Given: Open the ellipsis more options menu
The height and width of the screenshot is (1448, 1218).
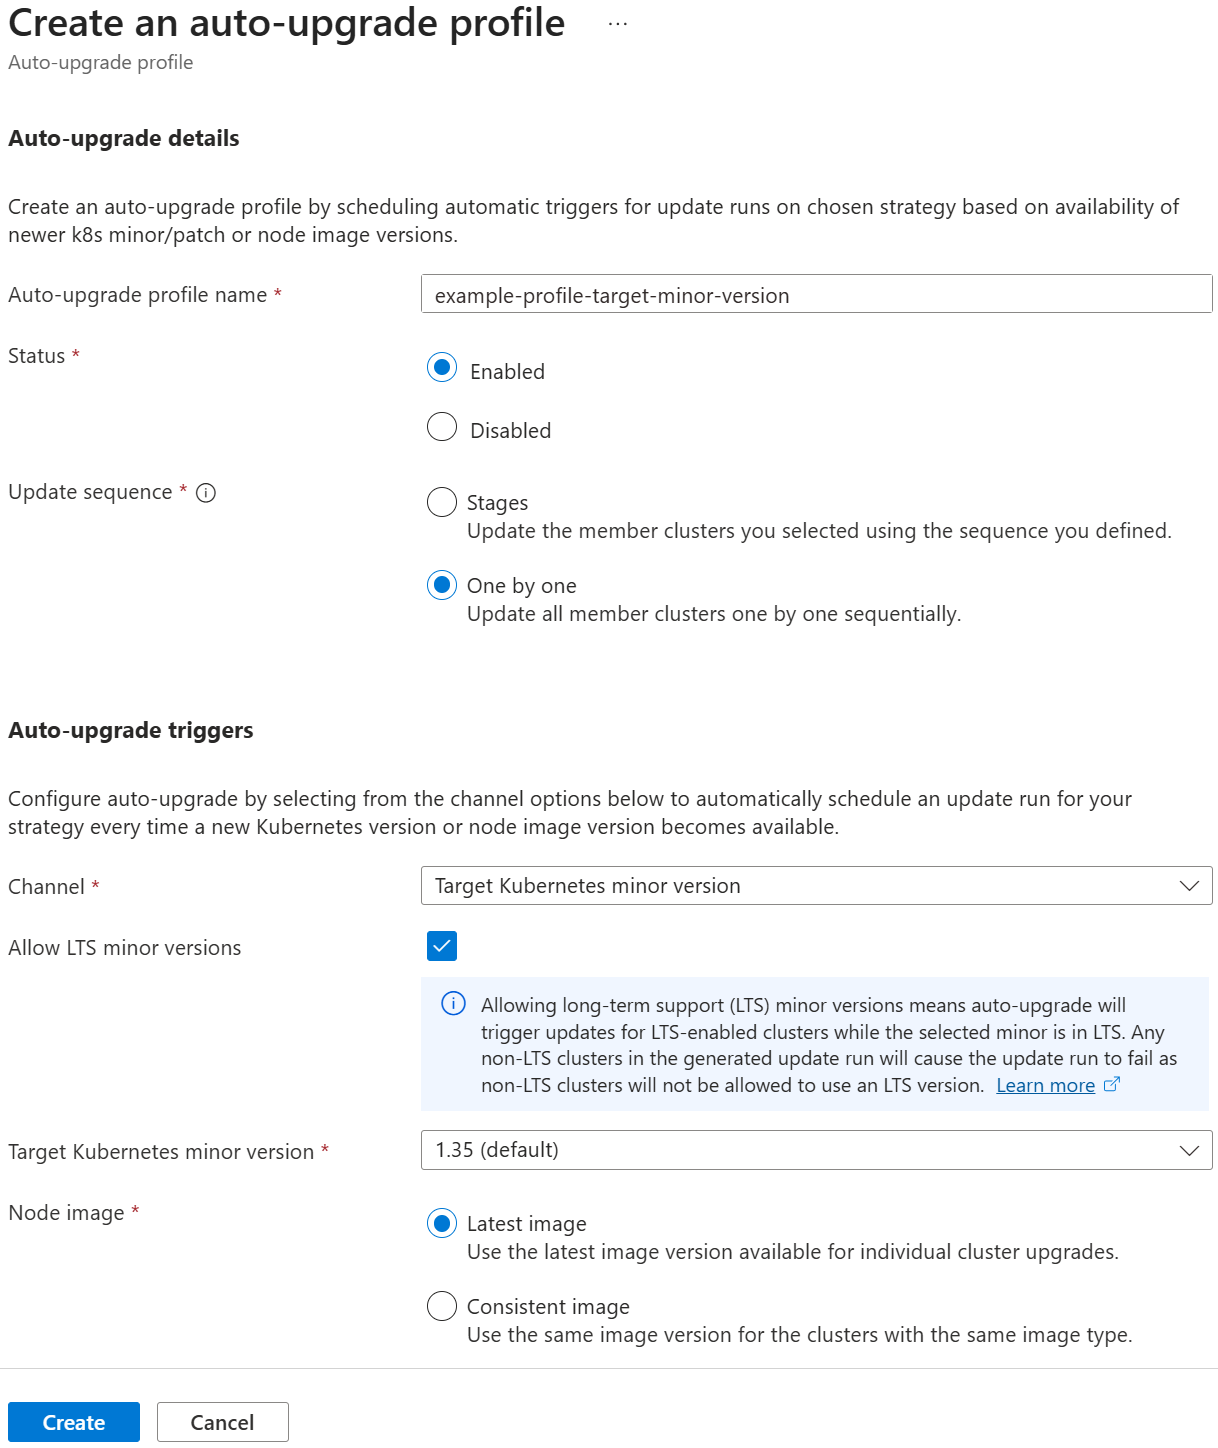Looking at the screenshot, I should [x=618, y=23].
